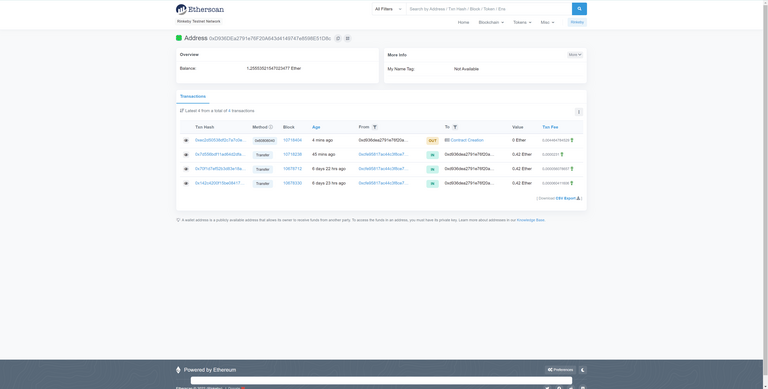Click the '0 Ether' value cell
768x389 pixels.
click(519, 140)
